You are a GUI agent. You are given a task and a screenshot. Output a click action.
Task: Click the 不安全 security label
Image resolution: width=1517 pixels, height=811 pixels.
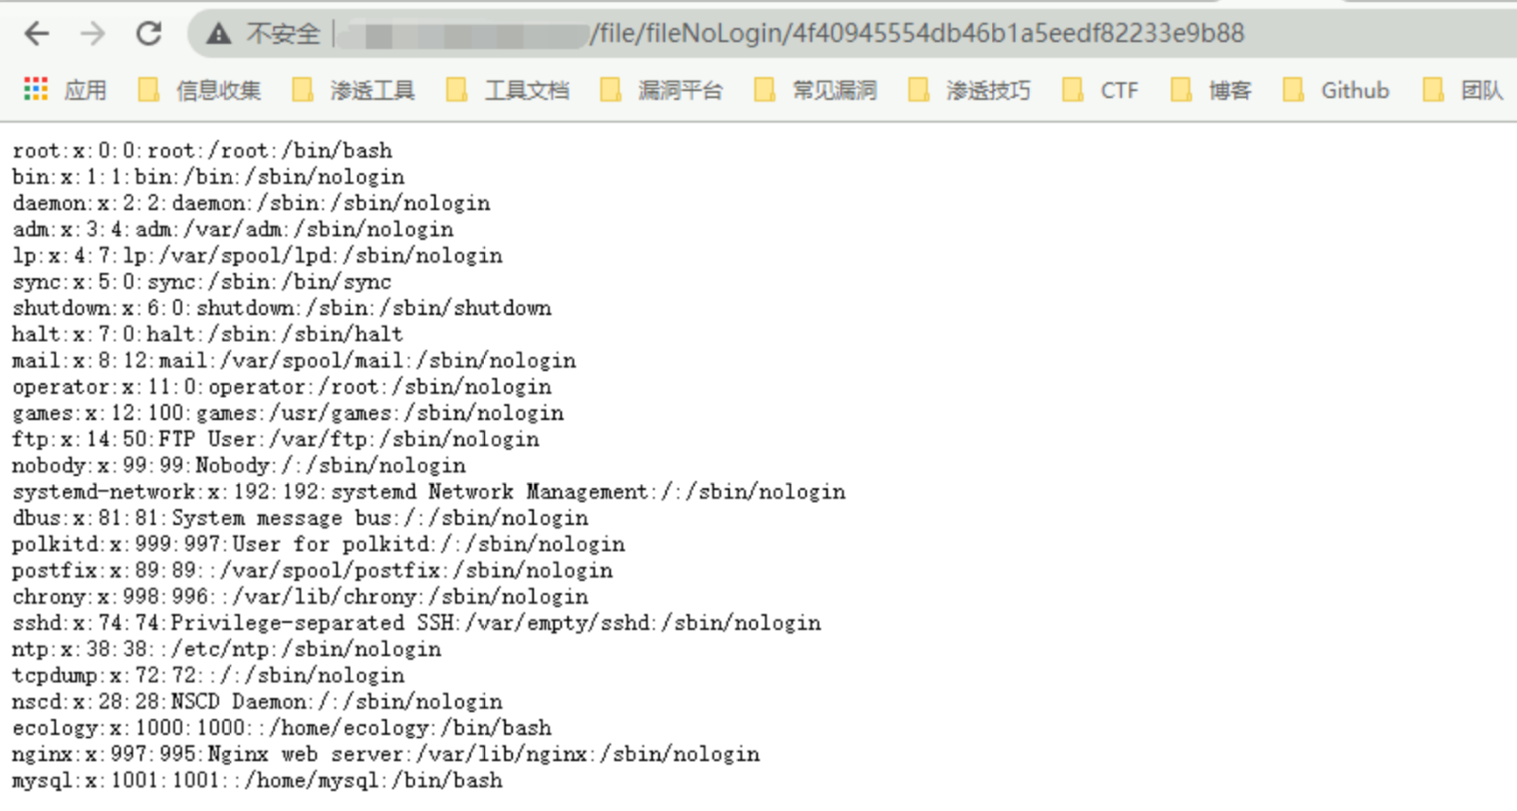[283, 34]
